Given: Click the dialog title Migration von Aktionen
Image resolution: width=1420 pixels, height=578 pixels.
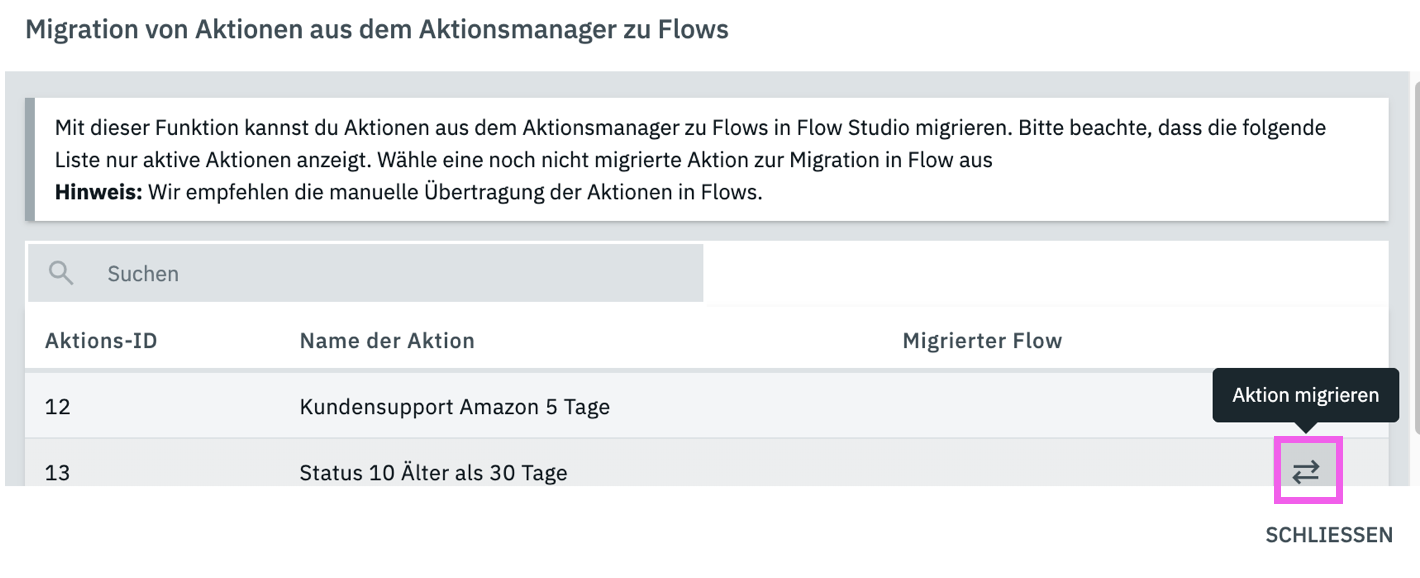Looking at the screenshot, I should click(x=376, y=30).
